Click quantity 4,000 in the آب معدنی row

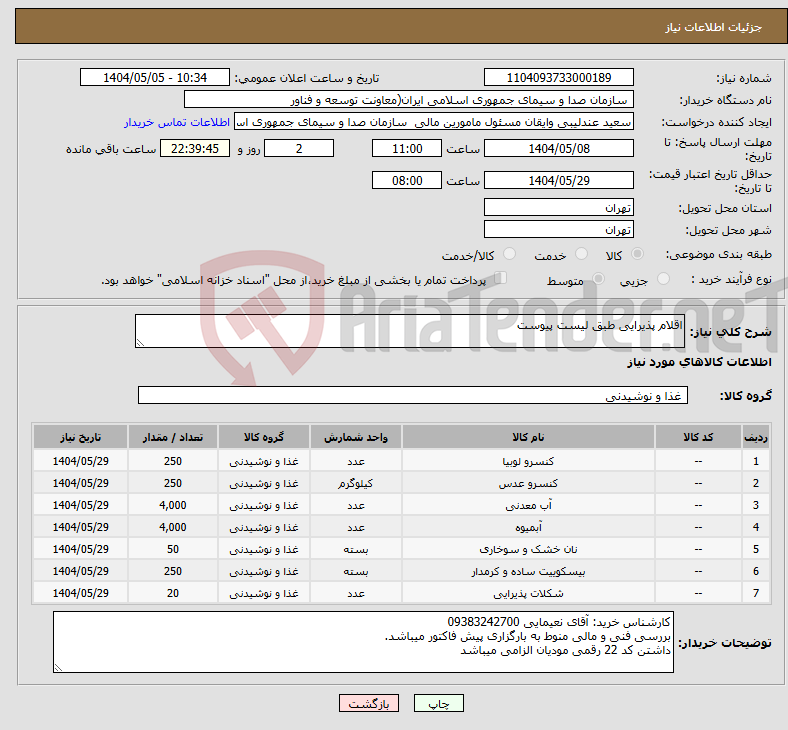coord(173,505)
